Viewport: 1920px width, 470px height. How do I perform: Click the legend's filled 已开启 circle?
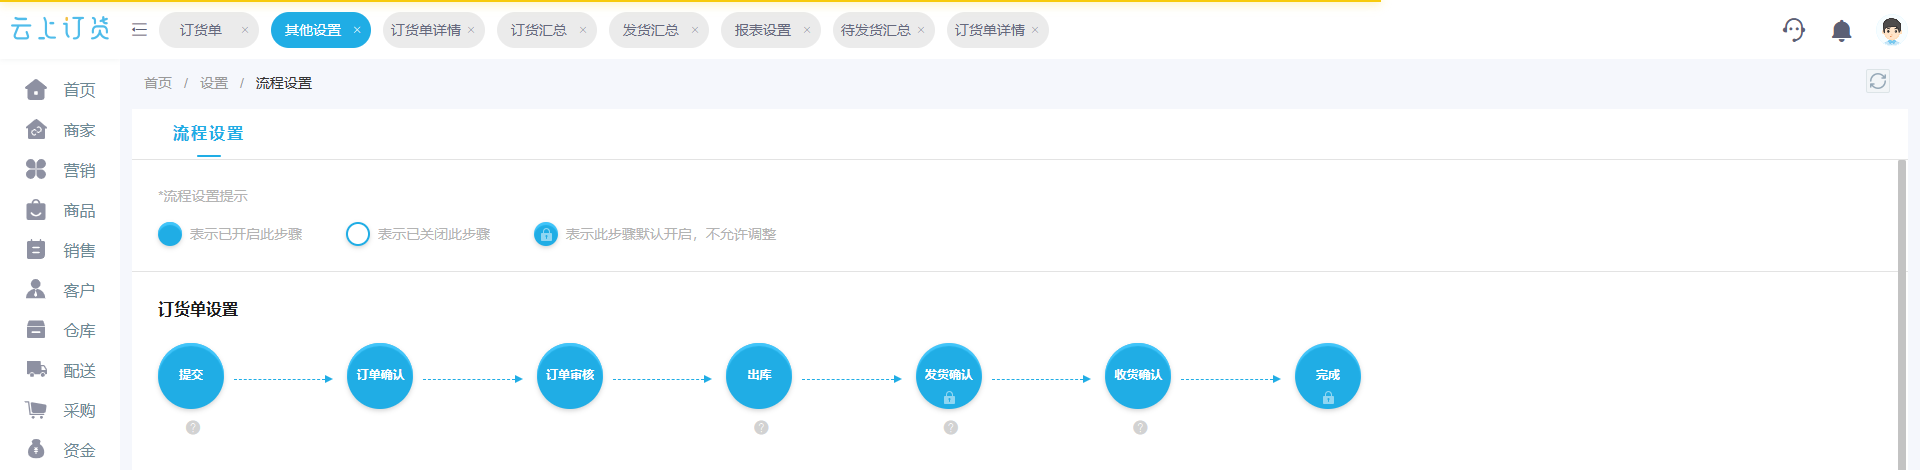170,234
